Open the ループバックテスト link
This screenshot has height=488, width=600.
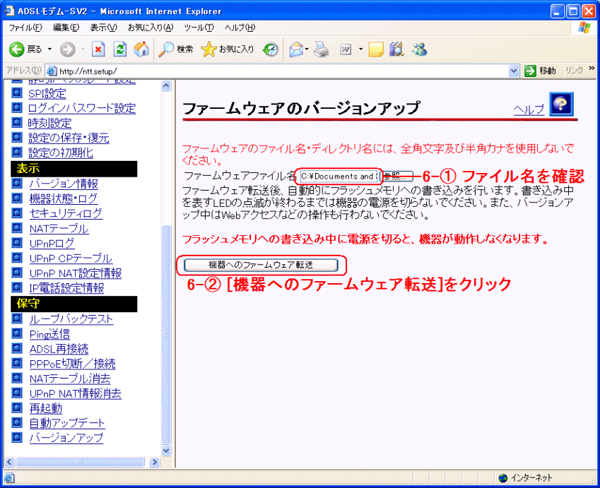click(71, 319)
